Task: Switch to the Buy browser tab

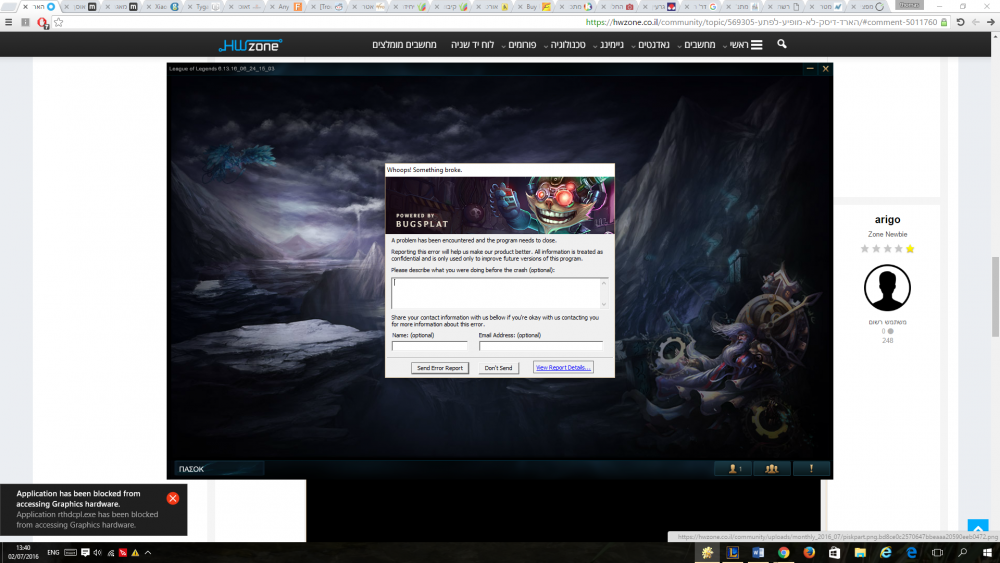Action: click(x=534, y=6)
